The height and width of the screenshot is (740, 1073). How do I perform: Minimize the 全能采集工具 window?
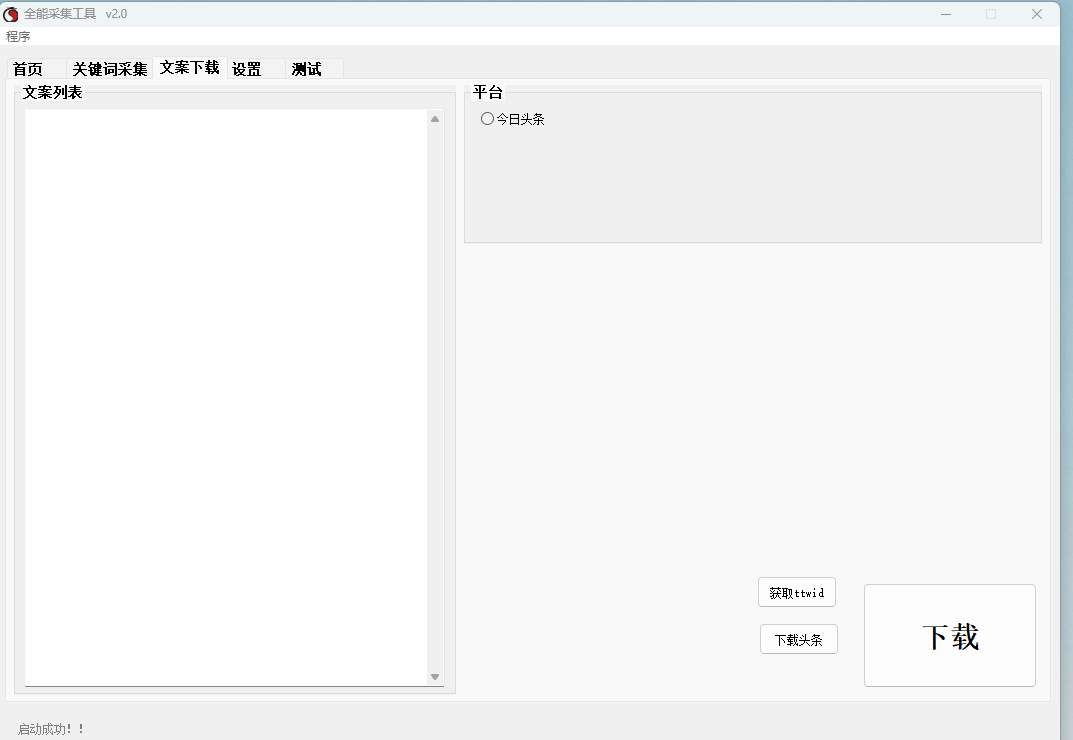pyautogui.click(x=945, y=14)
